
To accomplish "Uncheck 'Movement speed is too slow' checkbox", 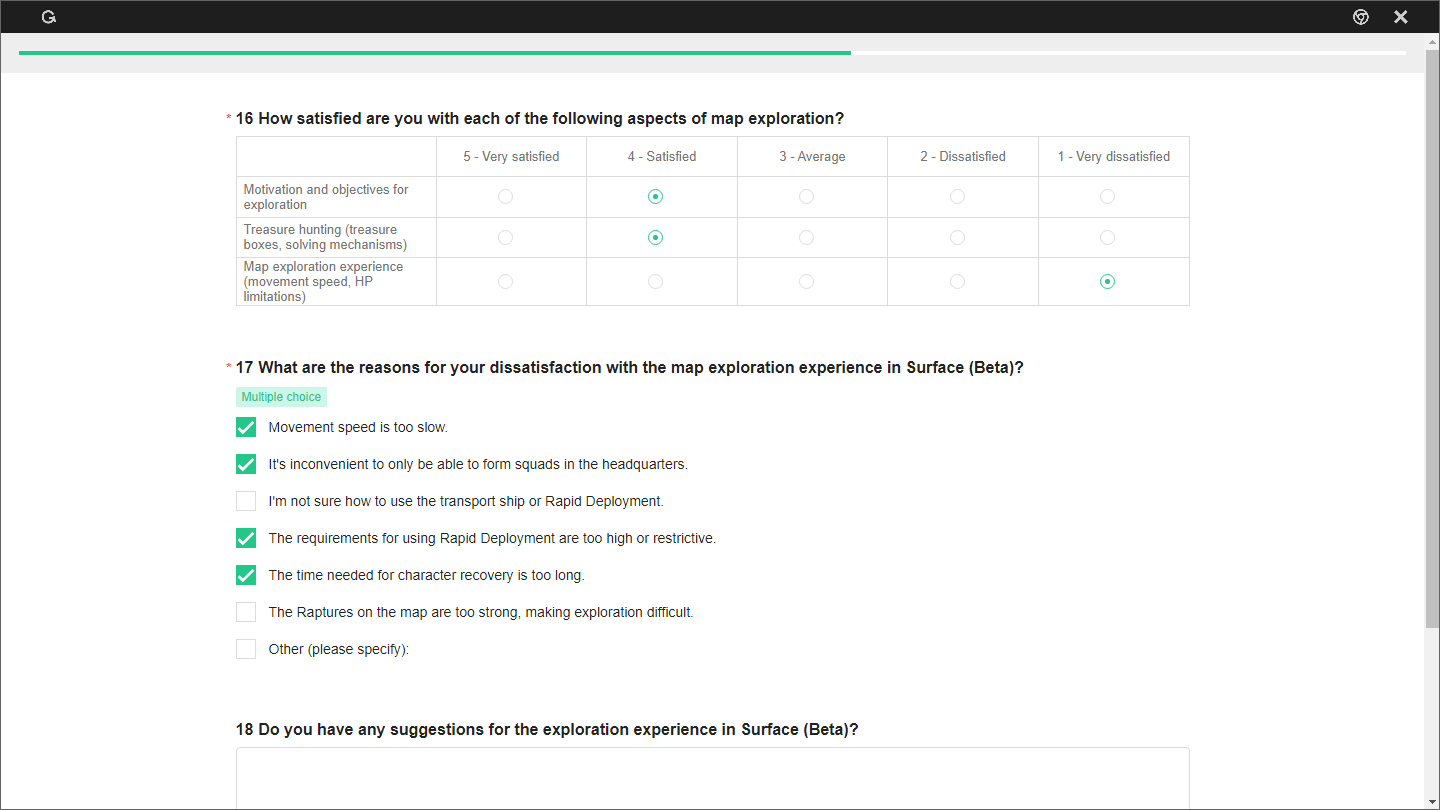I will point(246,427).
